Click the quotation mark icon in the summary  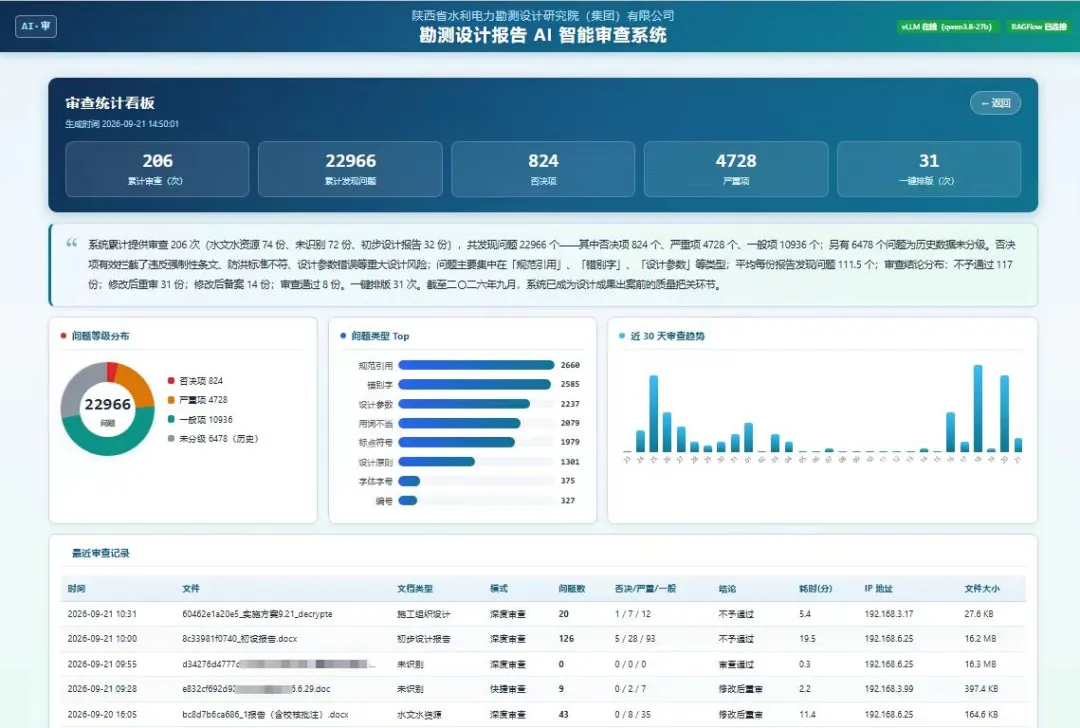coord(72,243)
